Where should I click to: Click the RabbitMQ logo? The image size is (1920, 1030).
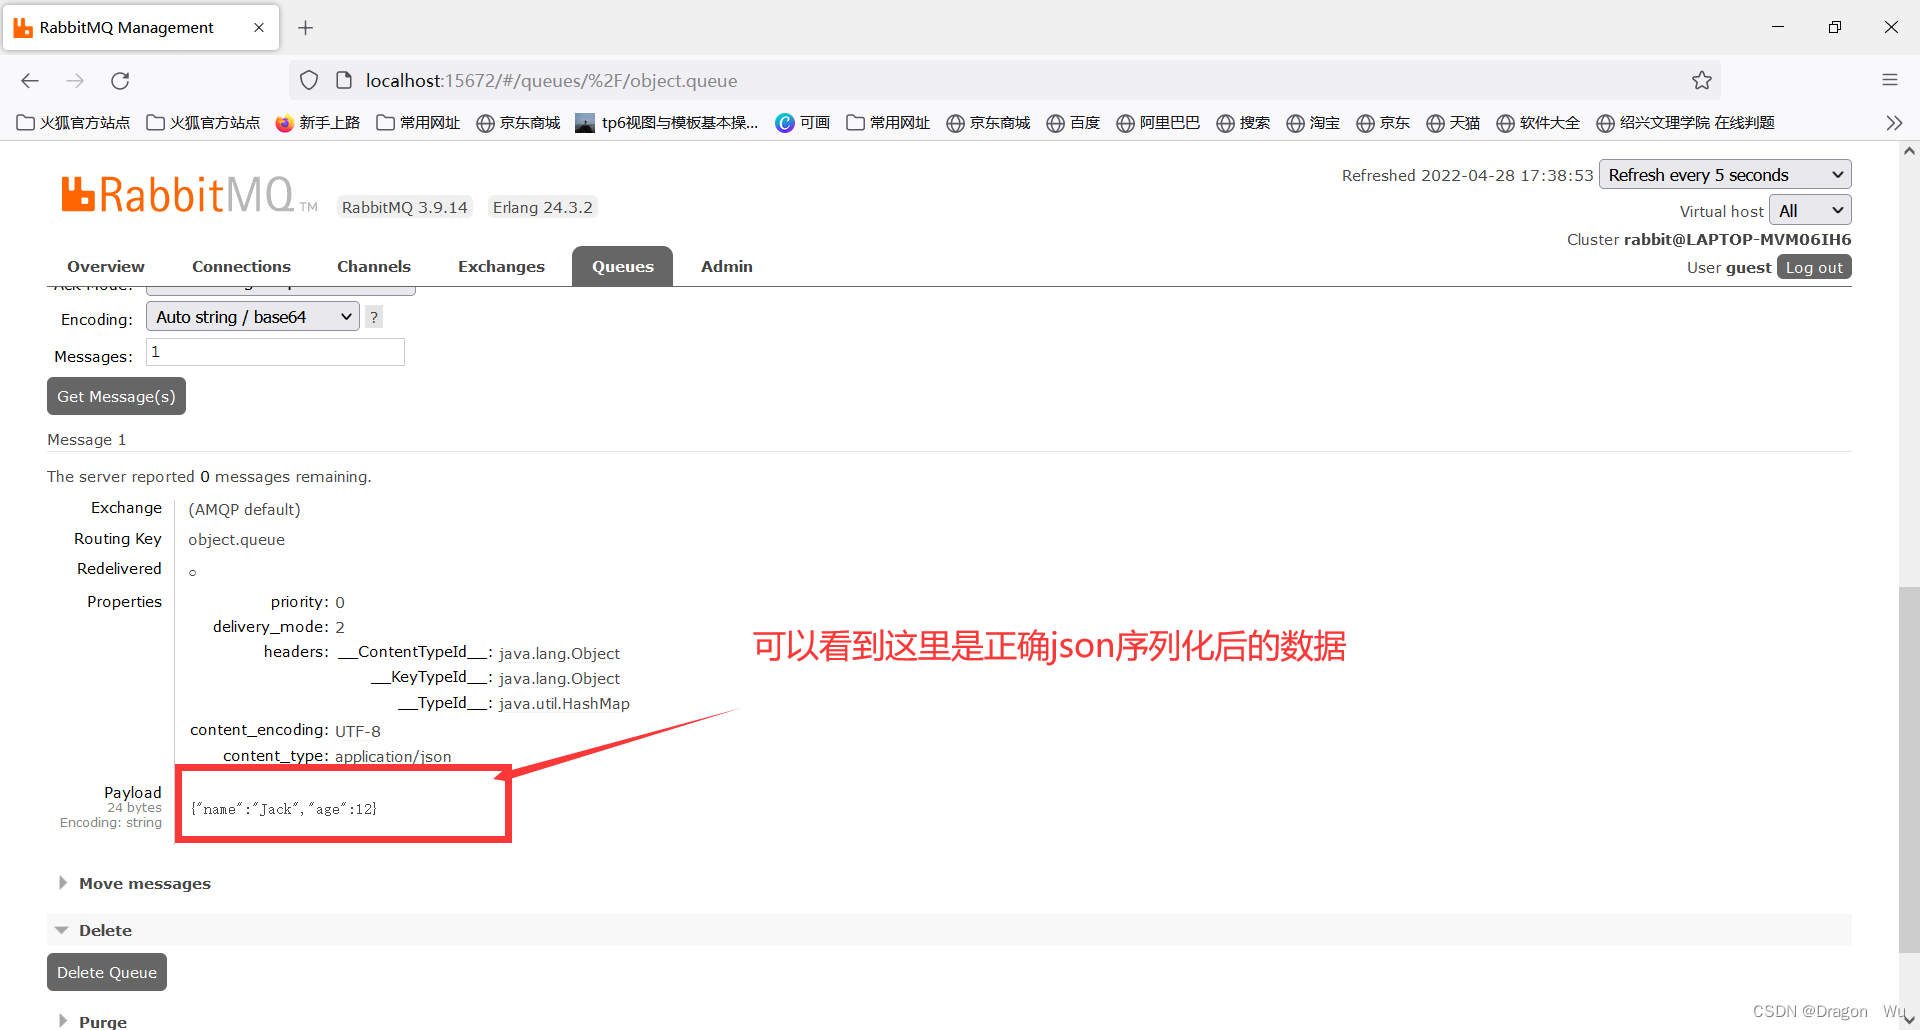[x=189, y=195]
